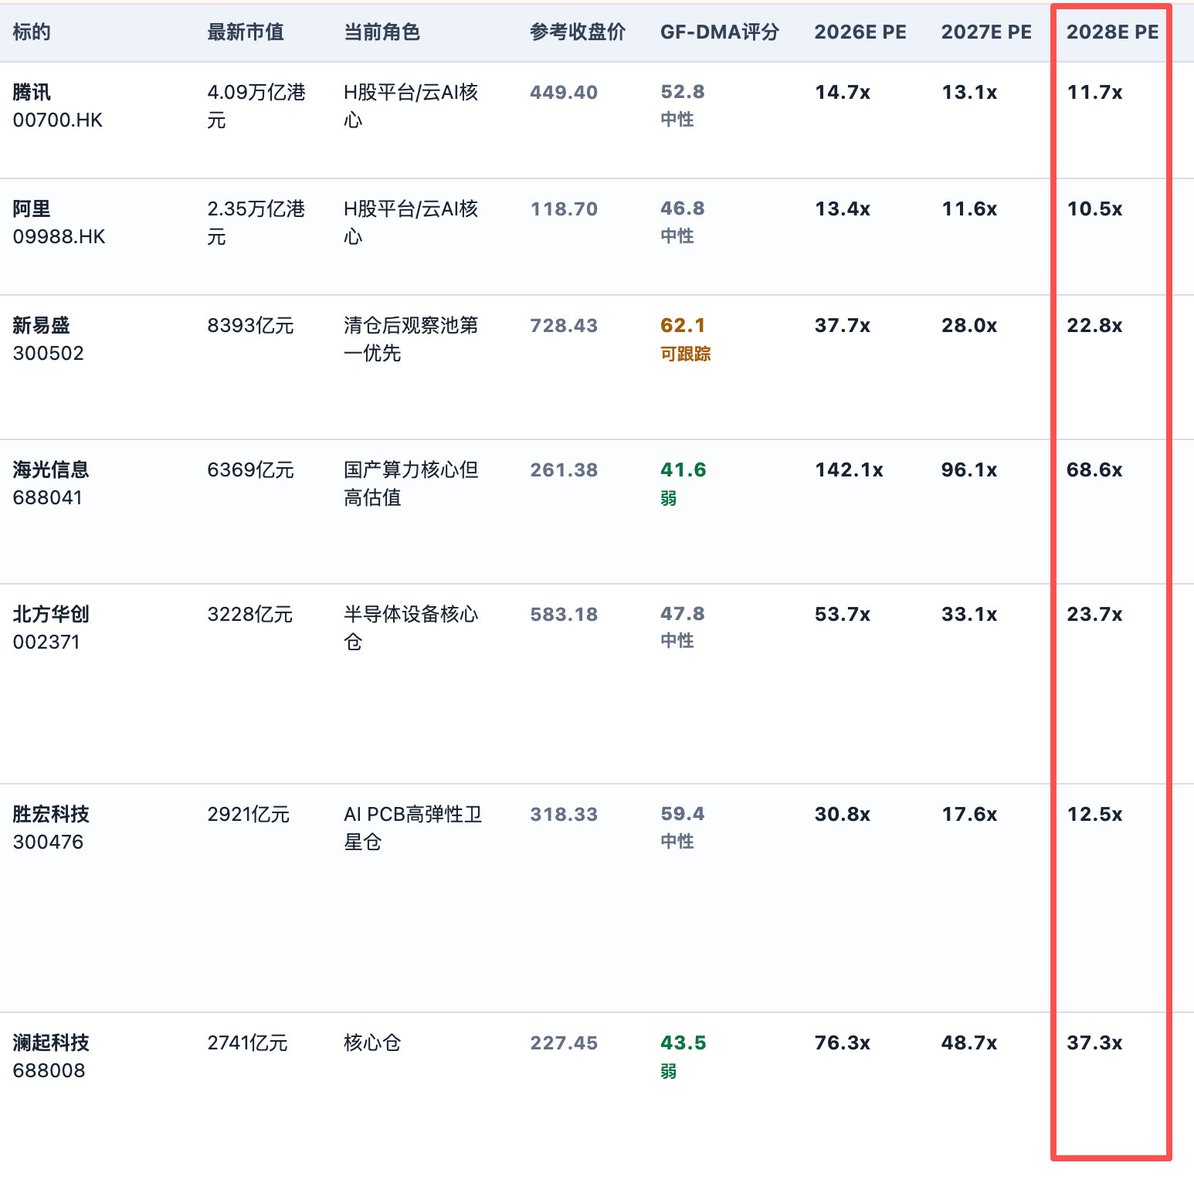Image resolution: width=1194 pixels, height=1200 pixels.
Task: Click closing price 227.45
Action: click(564, 1042)
